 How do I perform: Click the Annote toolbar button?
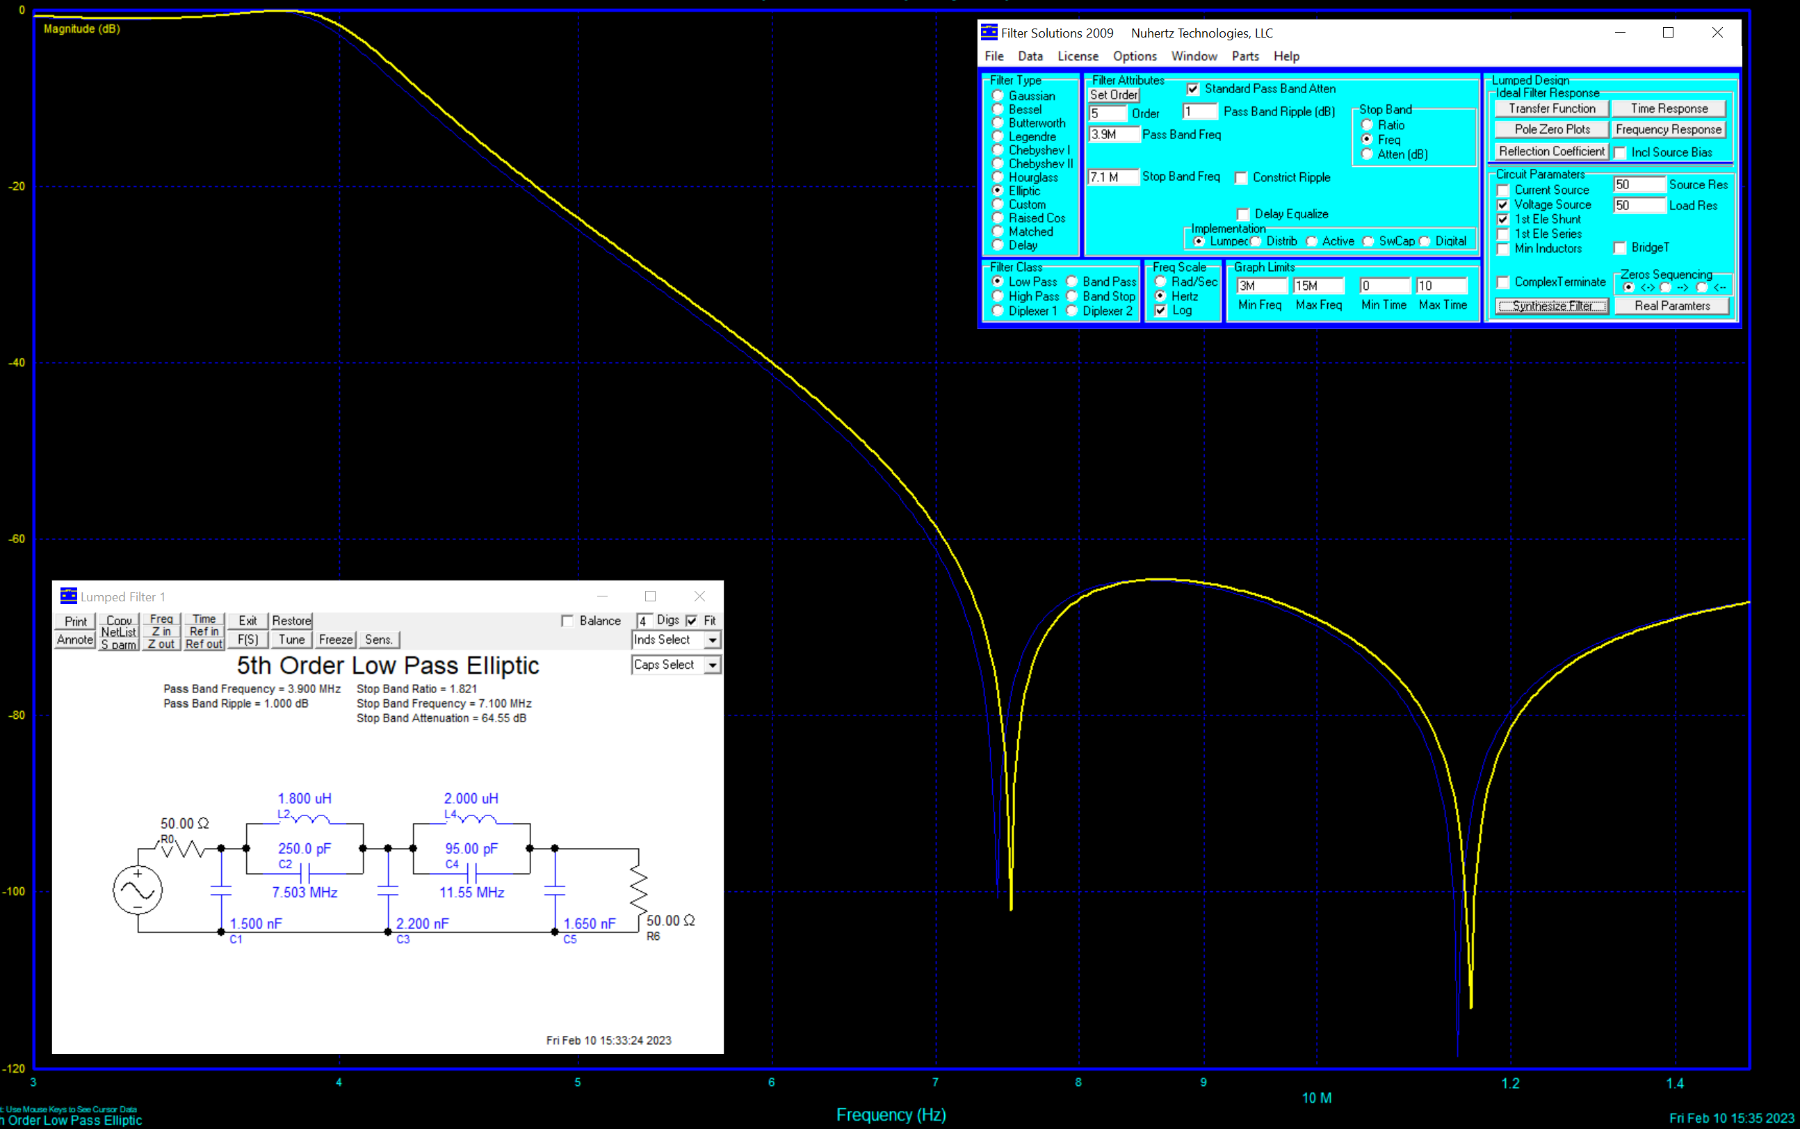75,640
